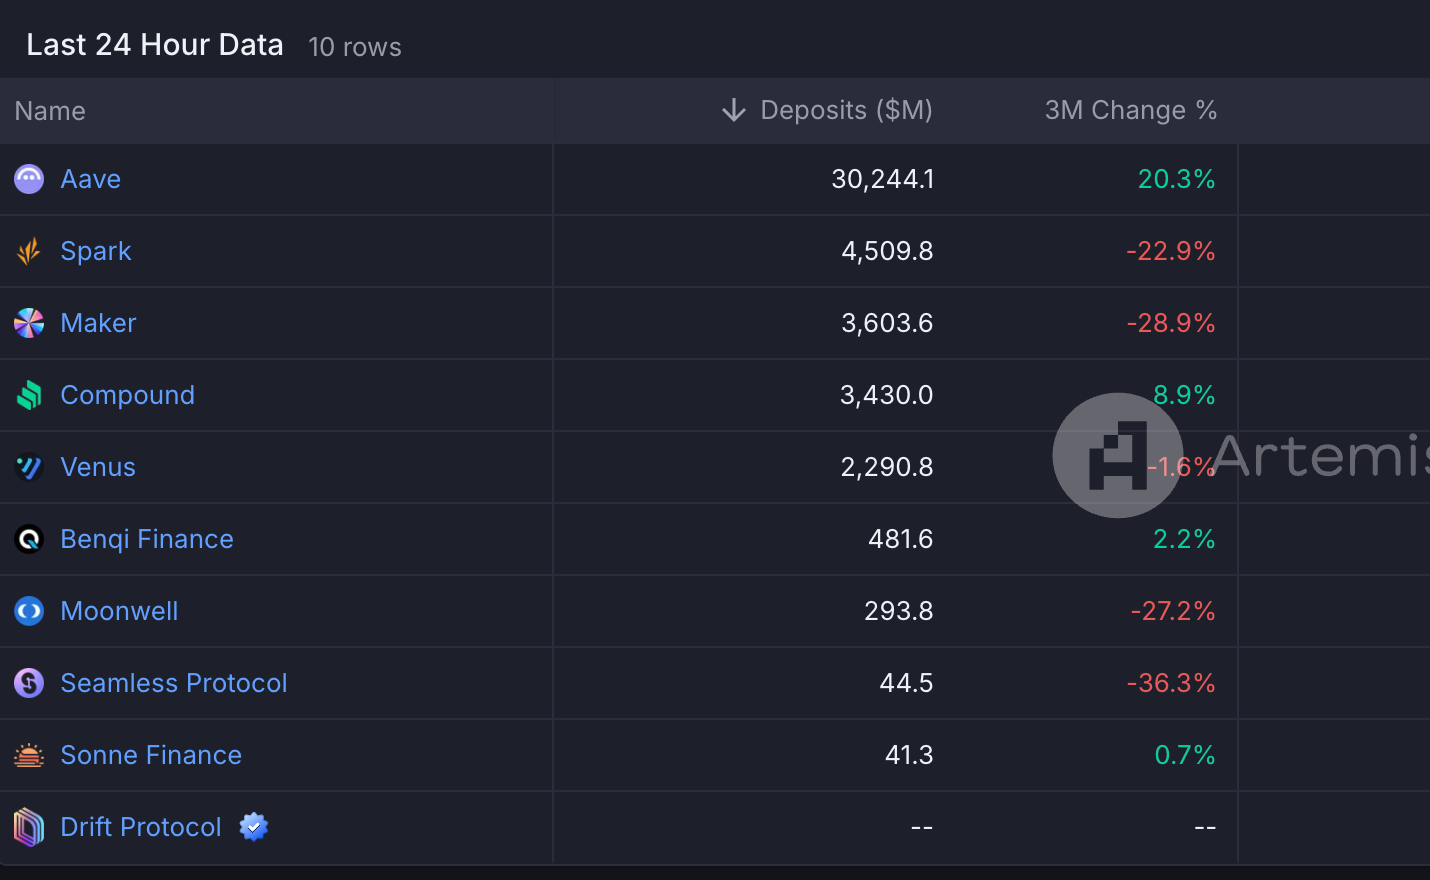Open the Venus protocol link
The image size is (1430, 880).
coord(98,467)
